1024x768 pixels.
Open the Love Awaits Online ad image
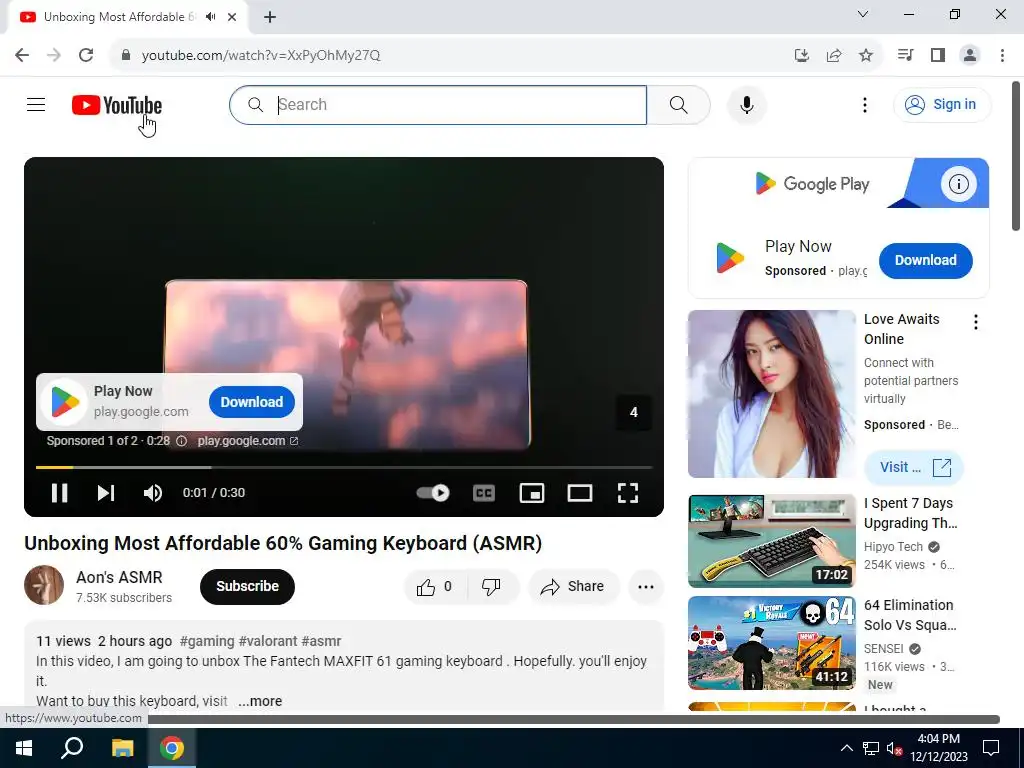click(771, 394)
